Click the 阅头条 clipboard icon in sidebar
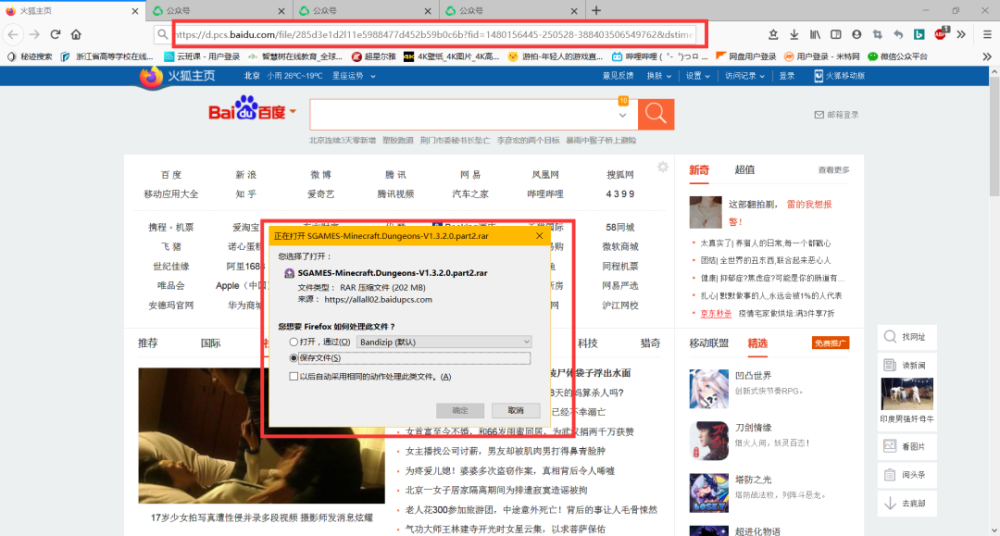 [890, 475]
